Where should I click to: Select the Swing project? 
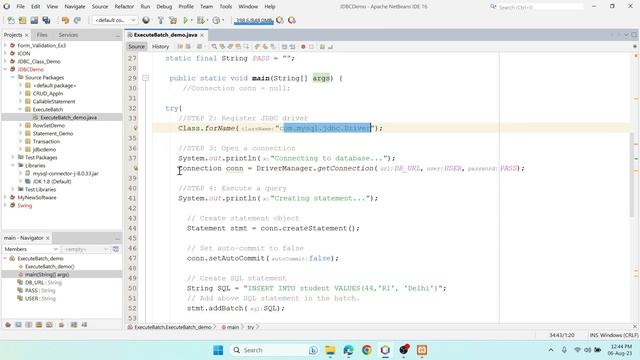click(24, 206)
